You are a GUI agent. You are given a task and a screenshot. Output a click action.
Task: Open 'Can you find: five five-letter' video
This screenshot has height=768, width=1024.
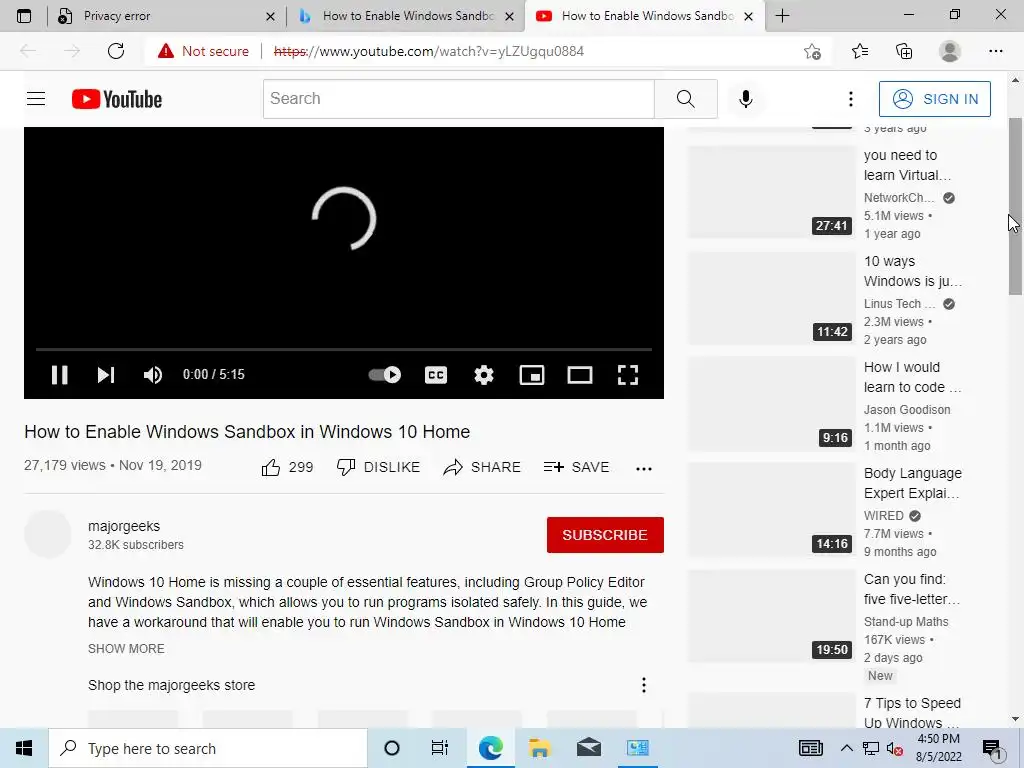coord(912,589)
